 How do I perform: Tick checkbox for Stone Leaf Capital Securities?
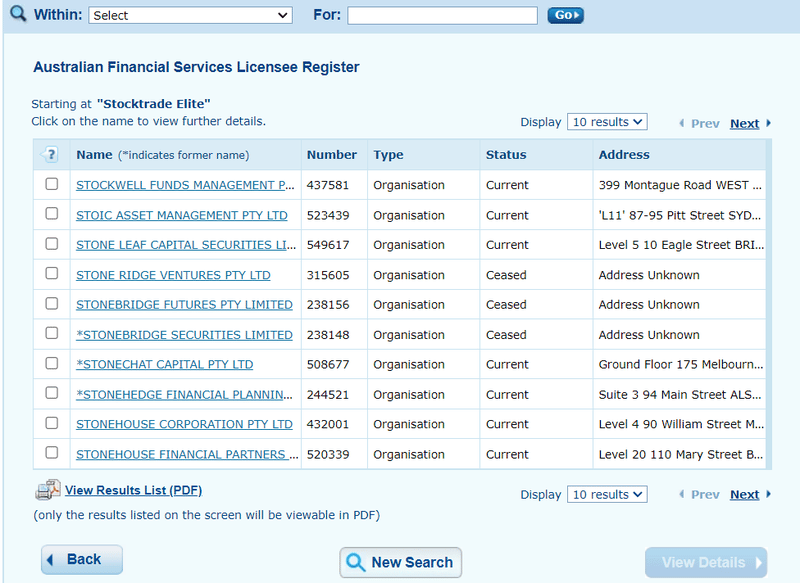pos(52,244)
